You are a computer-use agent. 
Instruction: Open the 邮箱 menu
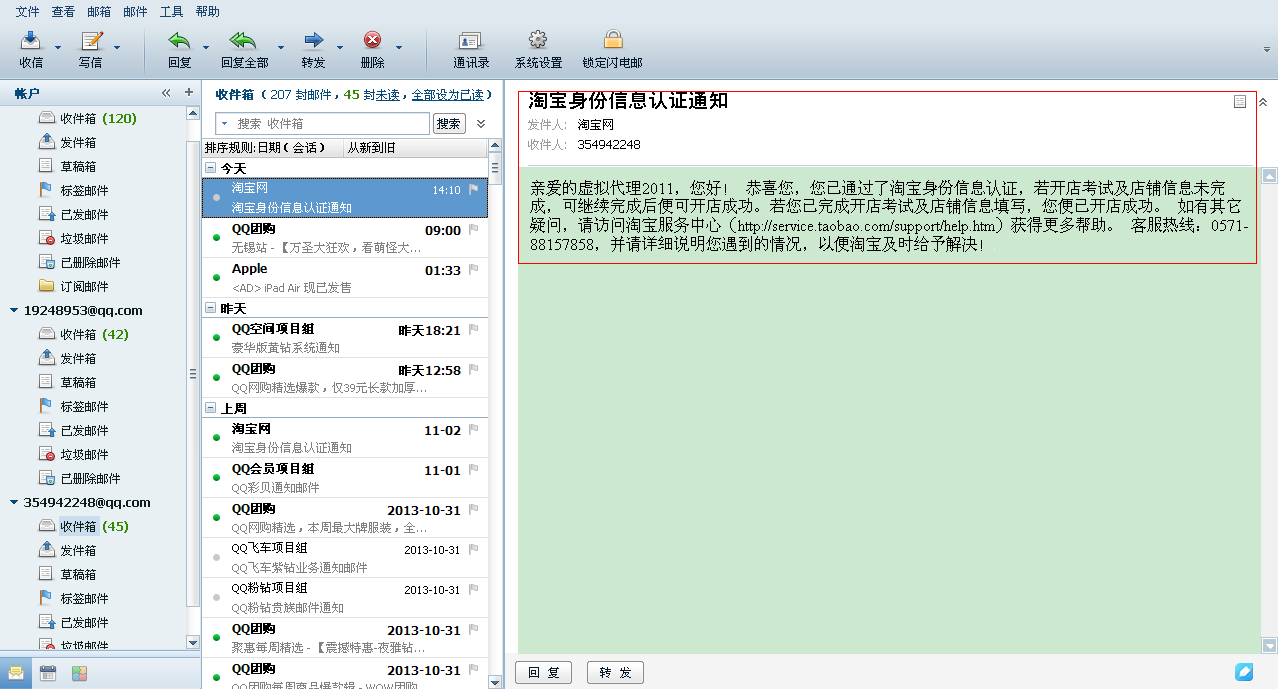point(99,12)
